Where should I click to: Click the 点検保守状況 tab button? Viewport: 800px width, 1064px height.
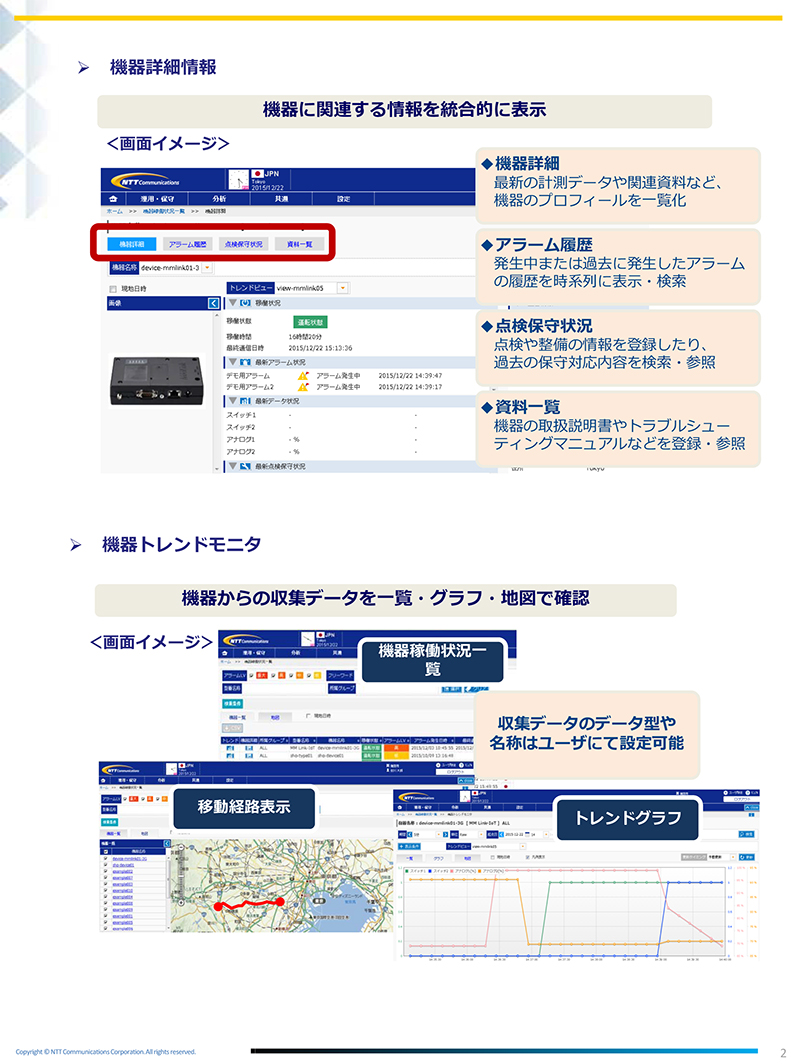point(244,244)
